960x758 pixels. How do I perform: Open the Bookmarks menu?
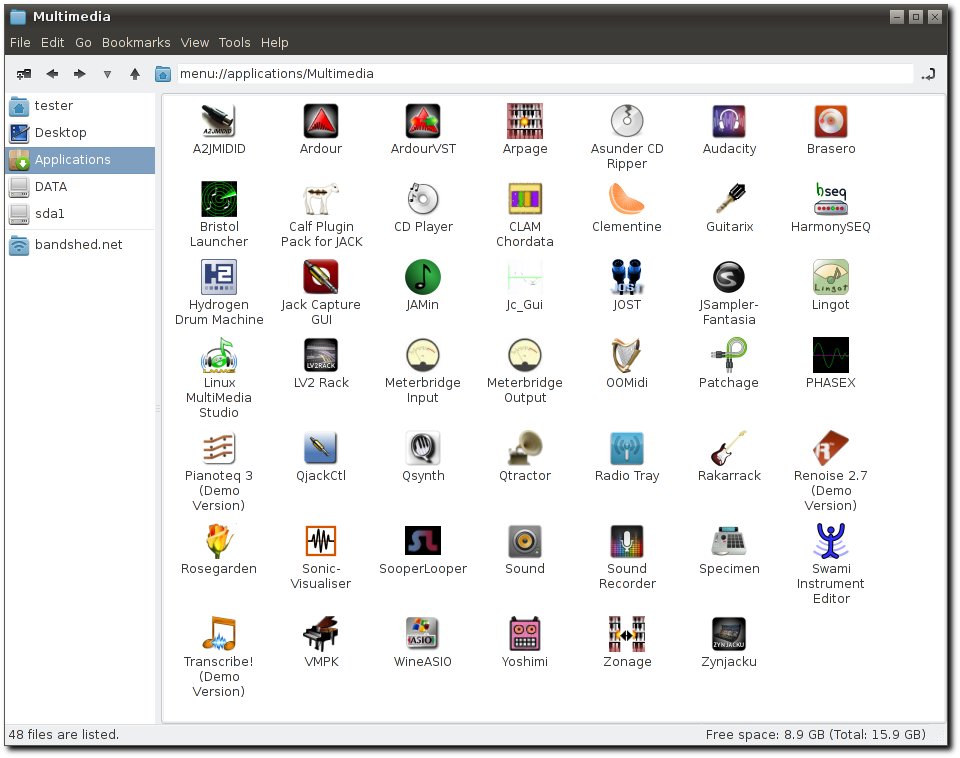click(x=136, y=43)
